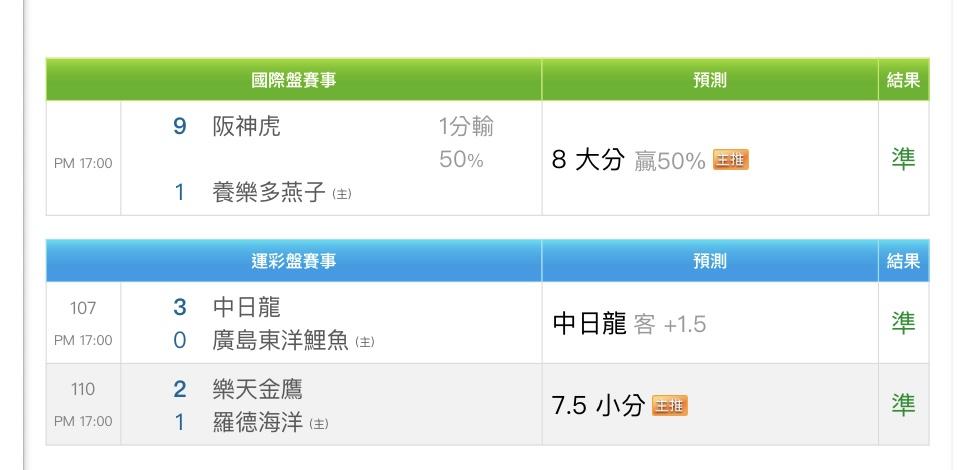Open the 廣島東洋鯉魚 team link

280,340
